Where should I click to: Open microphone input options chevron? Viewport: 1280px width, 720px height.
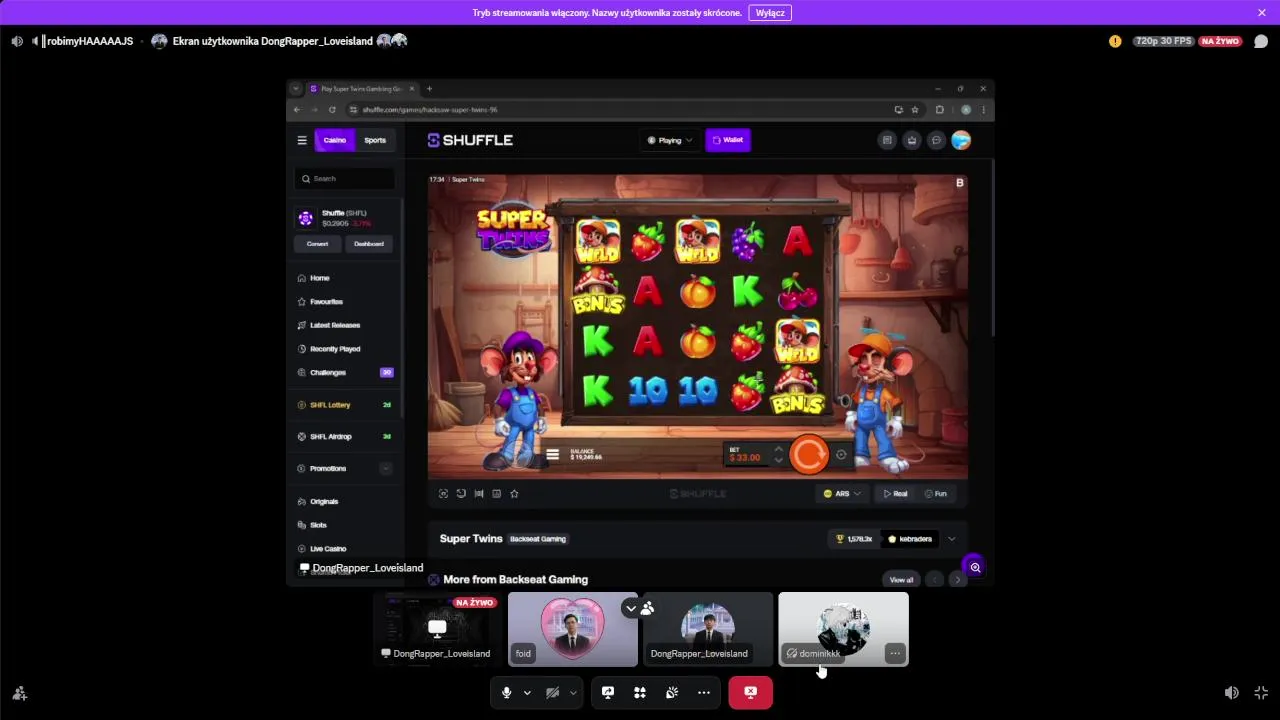tap(527, 693)
